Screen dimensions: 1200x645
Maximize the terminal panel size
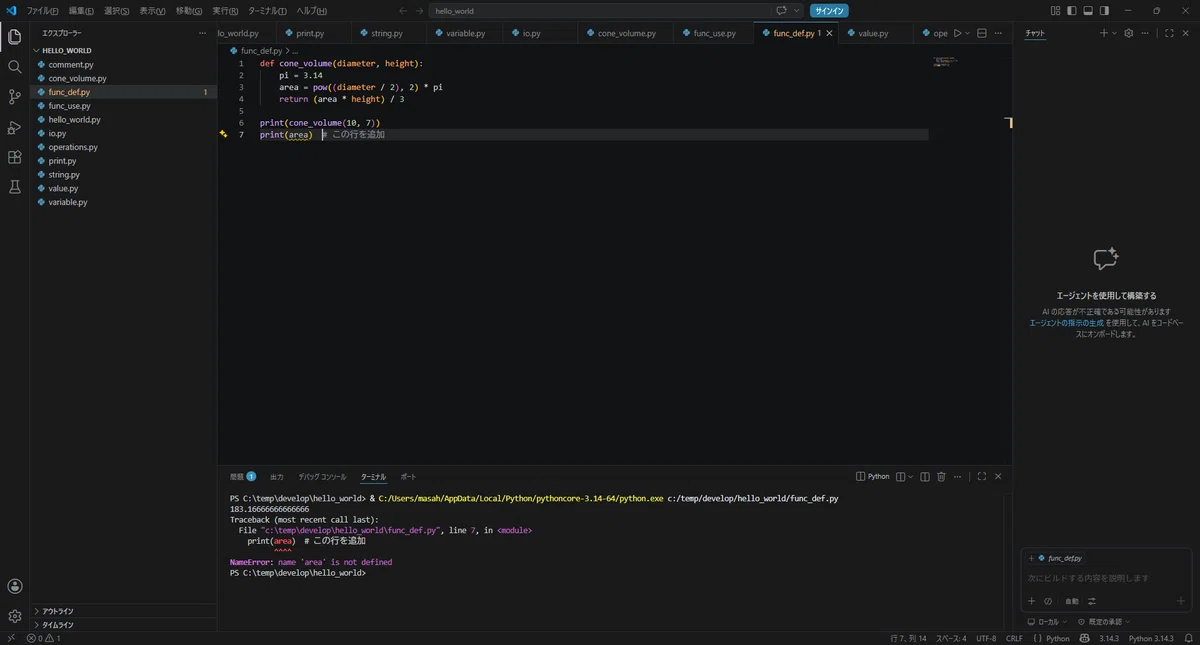[982, 477]
